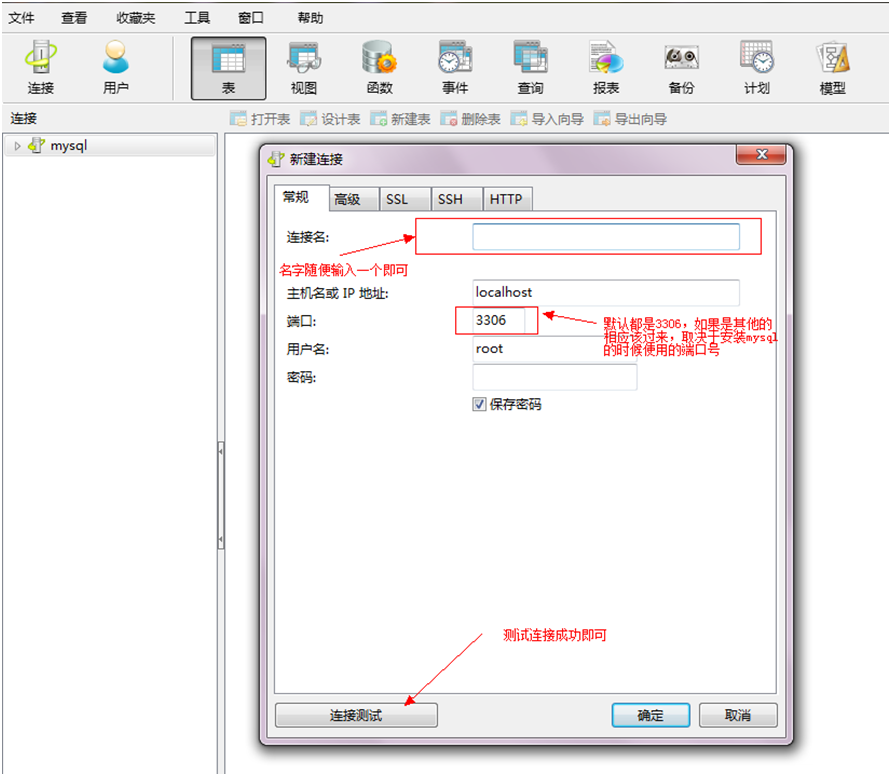Open the 视图 (View) toolbar icon
Viewport: 891px width, 776px height.
click(x=303, y=68)
